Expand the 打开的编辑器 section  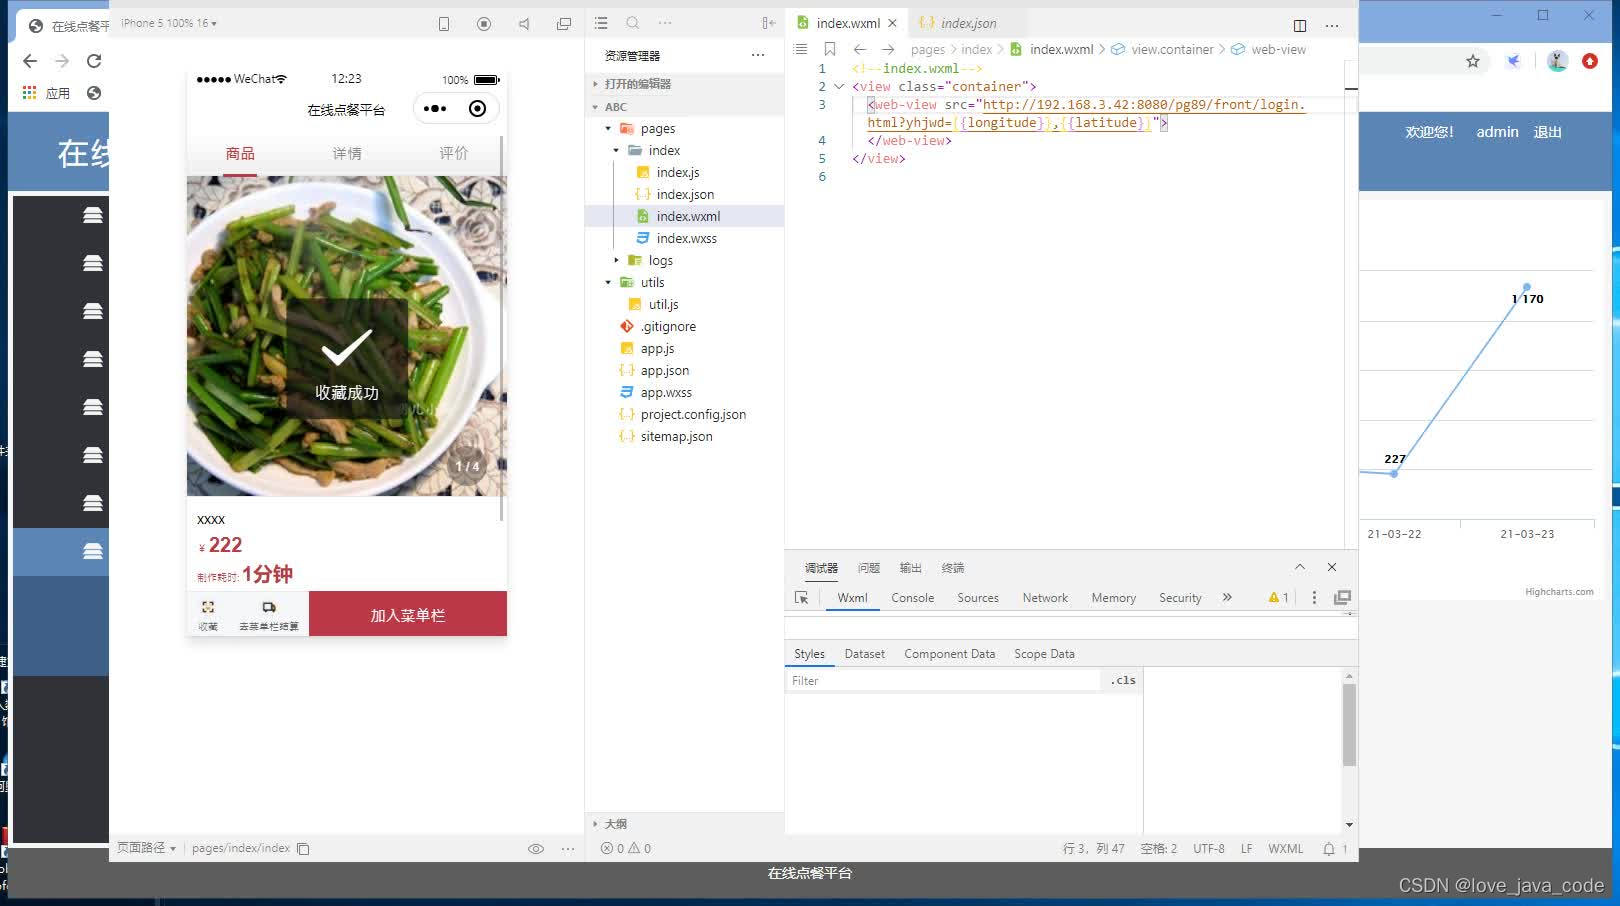point(684,84)
